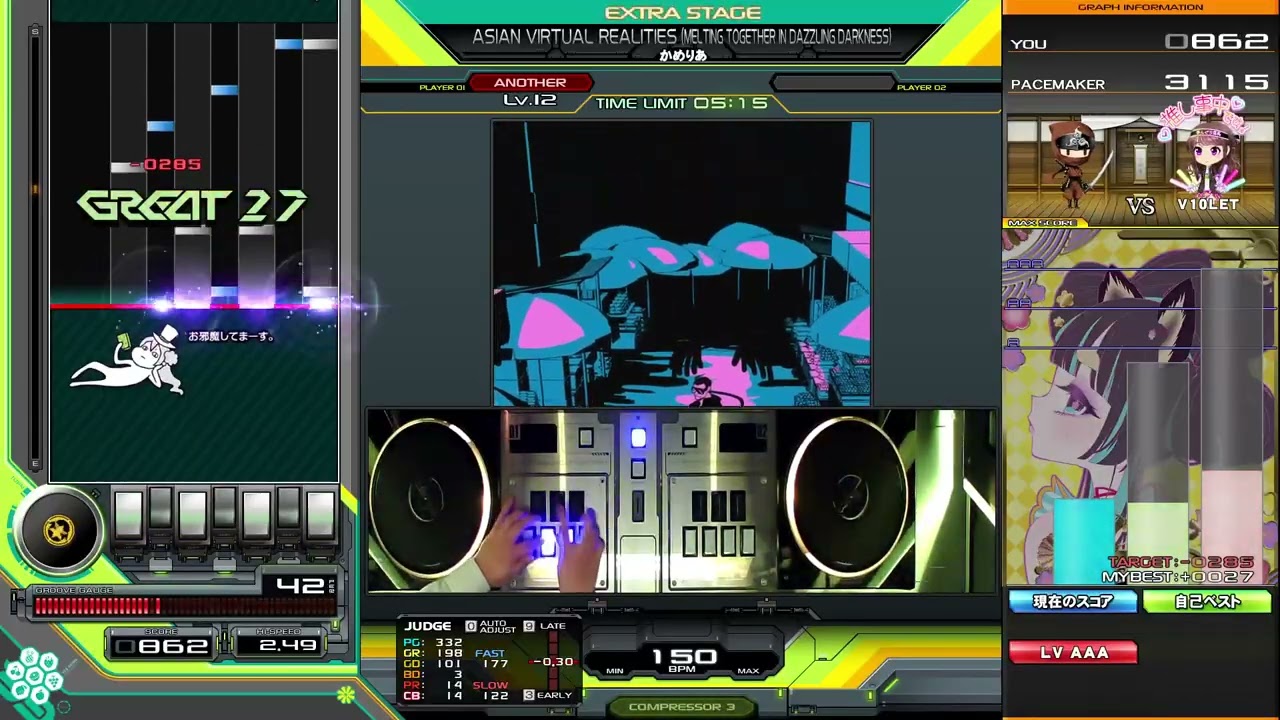Click the cyan current-score graph bar
This screenshot has width=1280, height=720.
pyautogui.click(x=1082, y=541)
